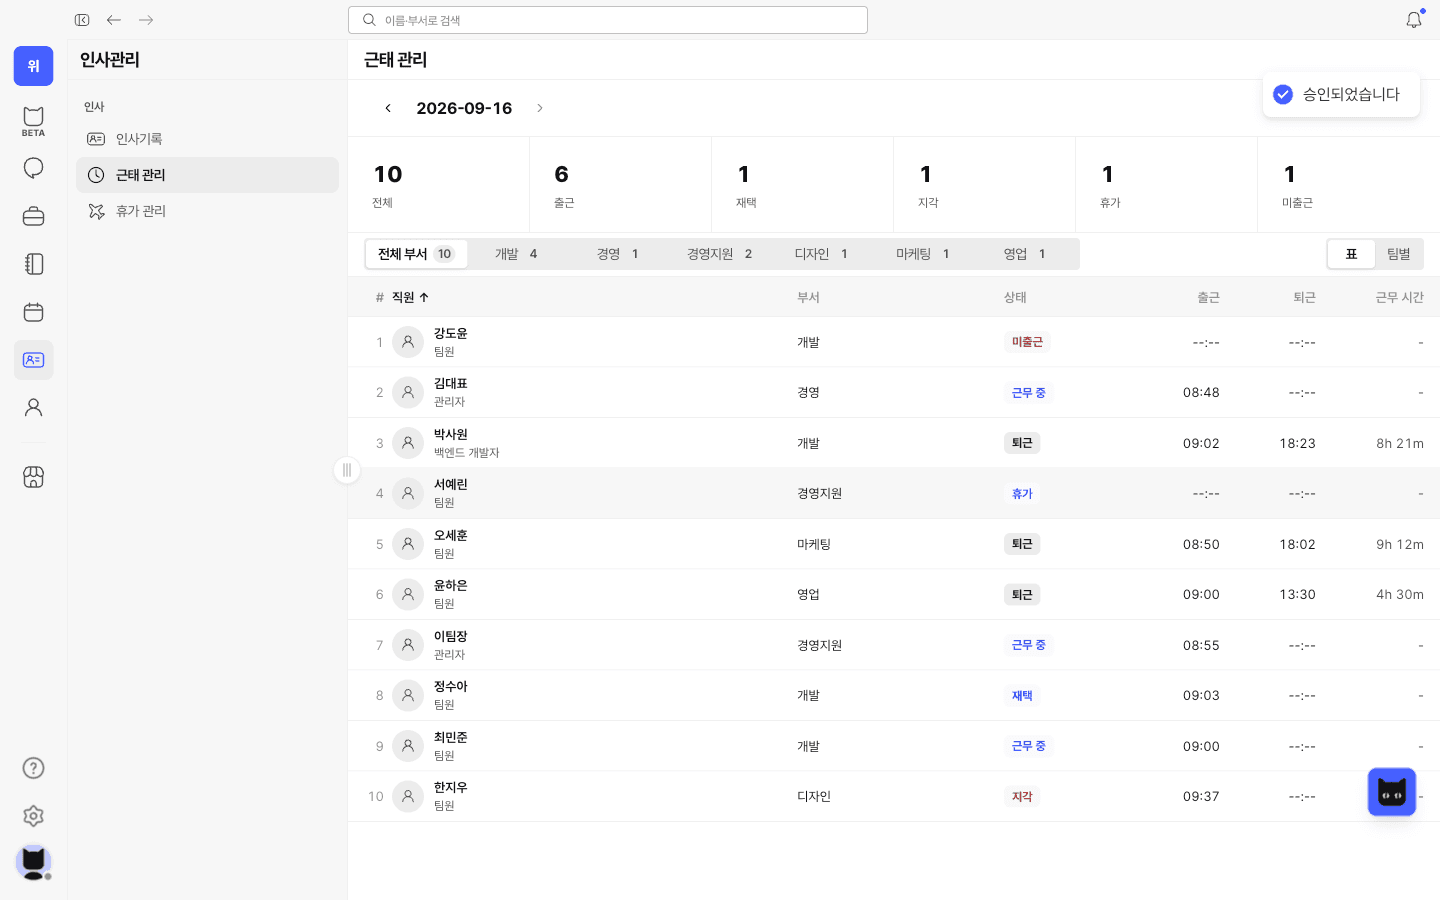Open the store icon in the sidebar
Screen dimensions: 1440x900
click(33, 477)
